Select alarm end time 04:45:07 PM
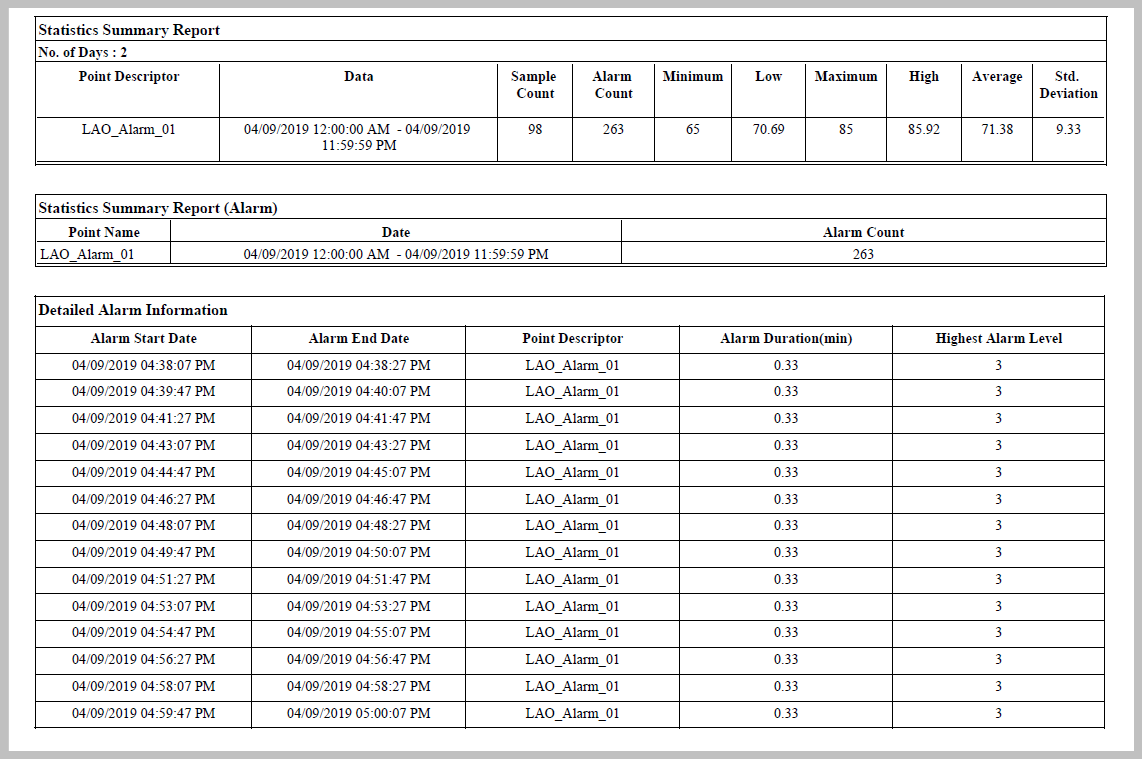 [359, 472]
